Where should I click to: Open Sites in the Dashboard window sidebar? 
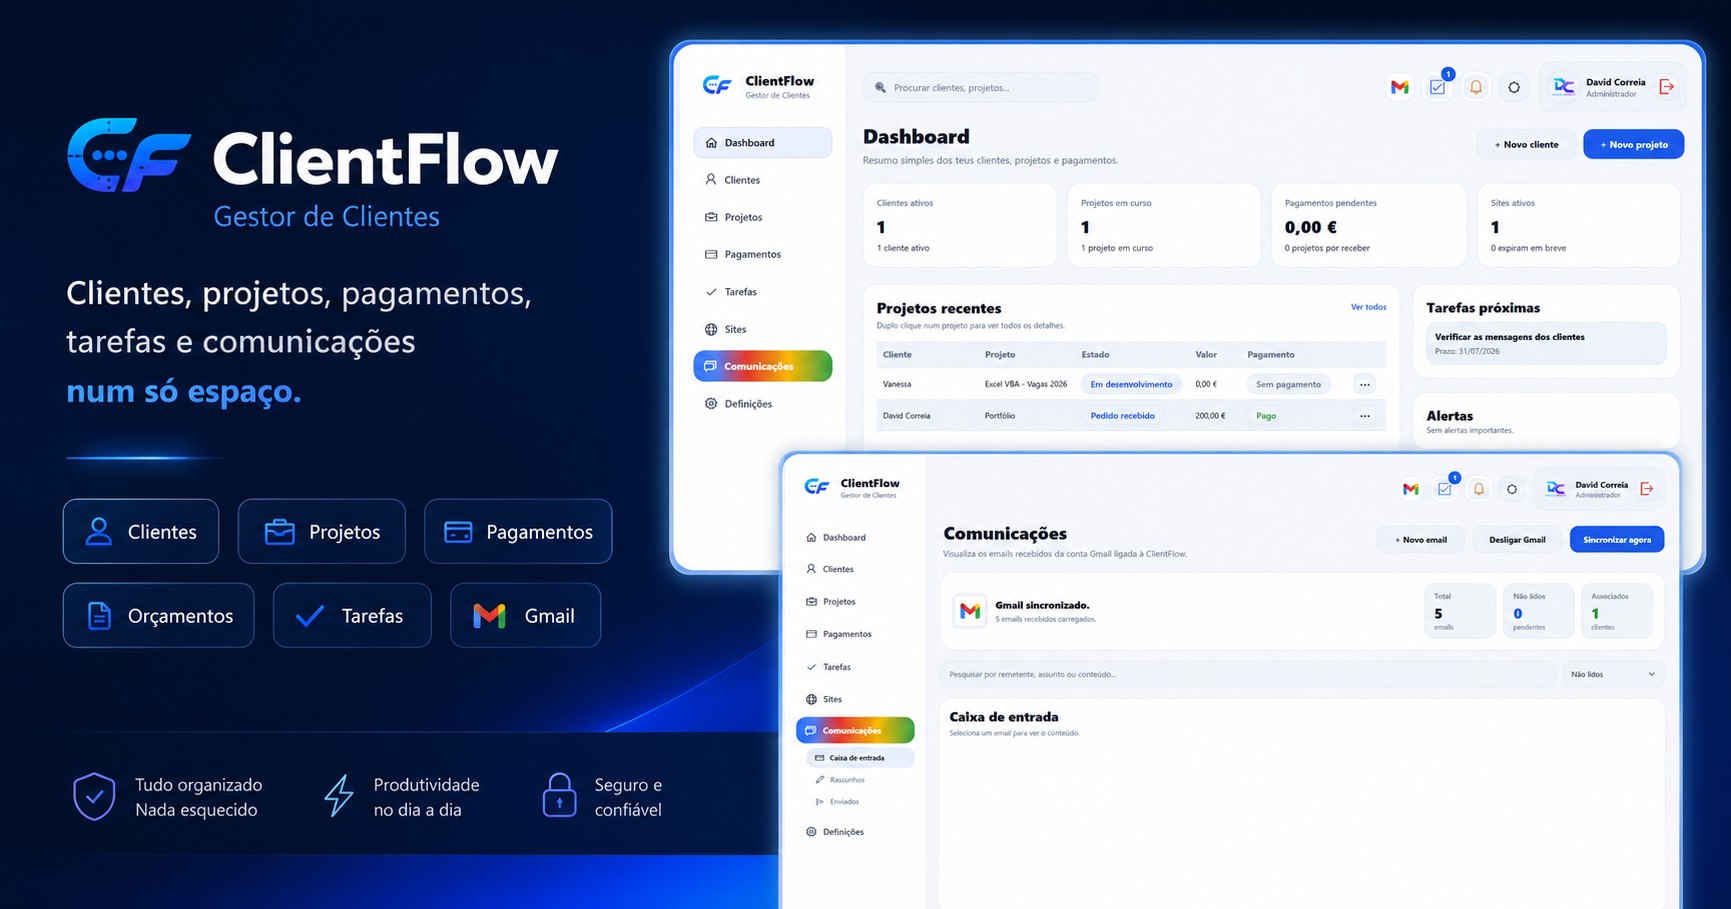762,329
